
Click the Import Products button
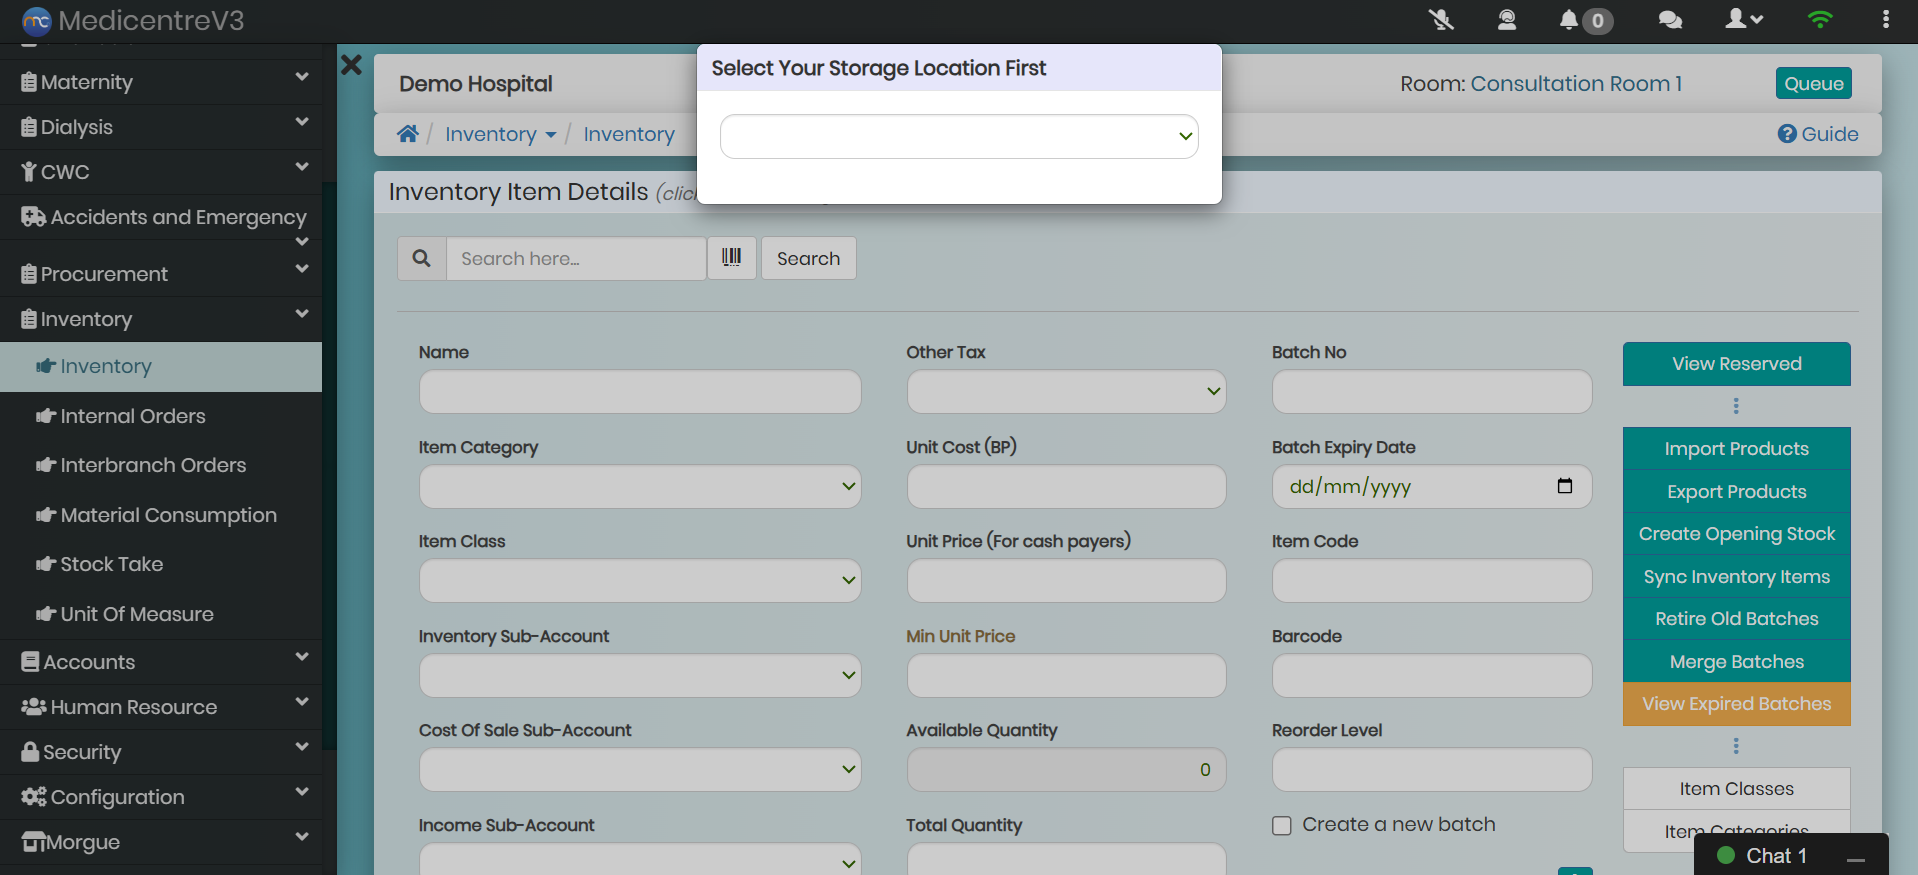[1736, 449]
